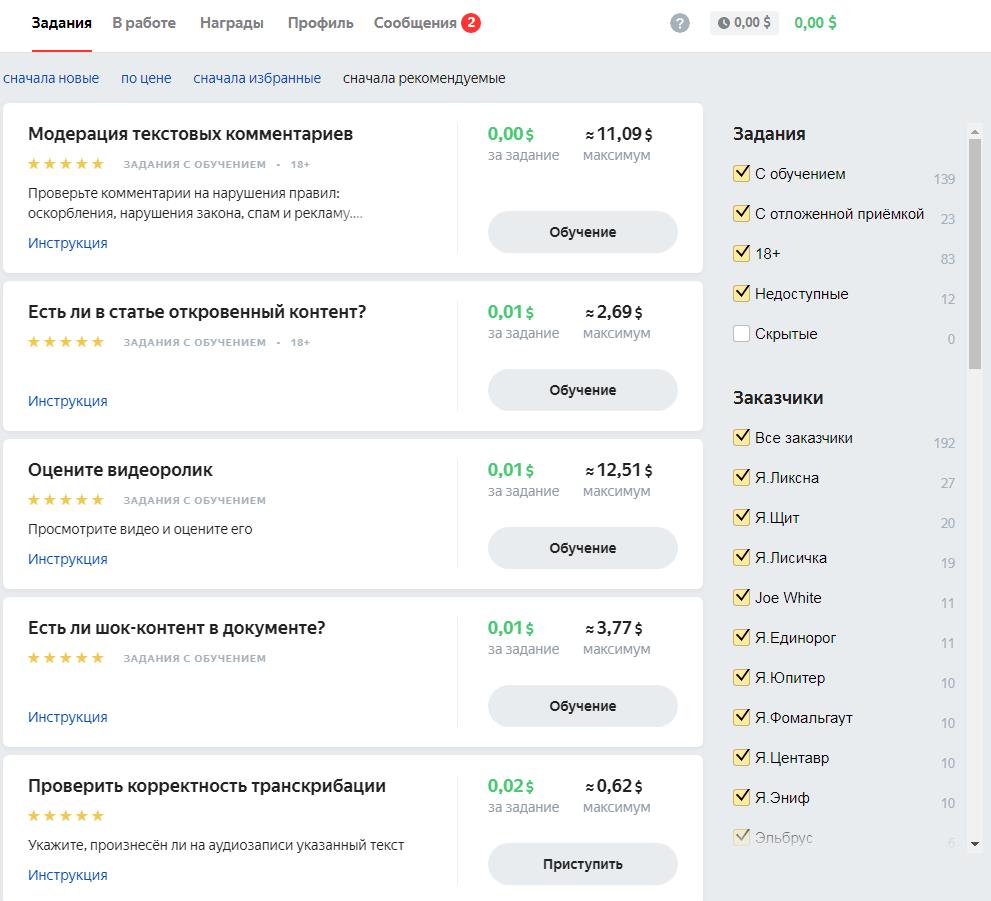Select сначала рекомендуемые sorting
The image size is (991, 901).
424,78
